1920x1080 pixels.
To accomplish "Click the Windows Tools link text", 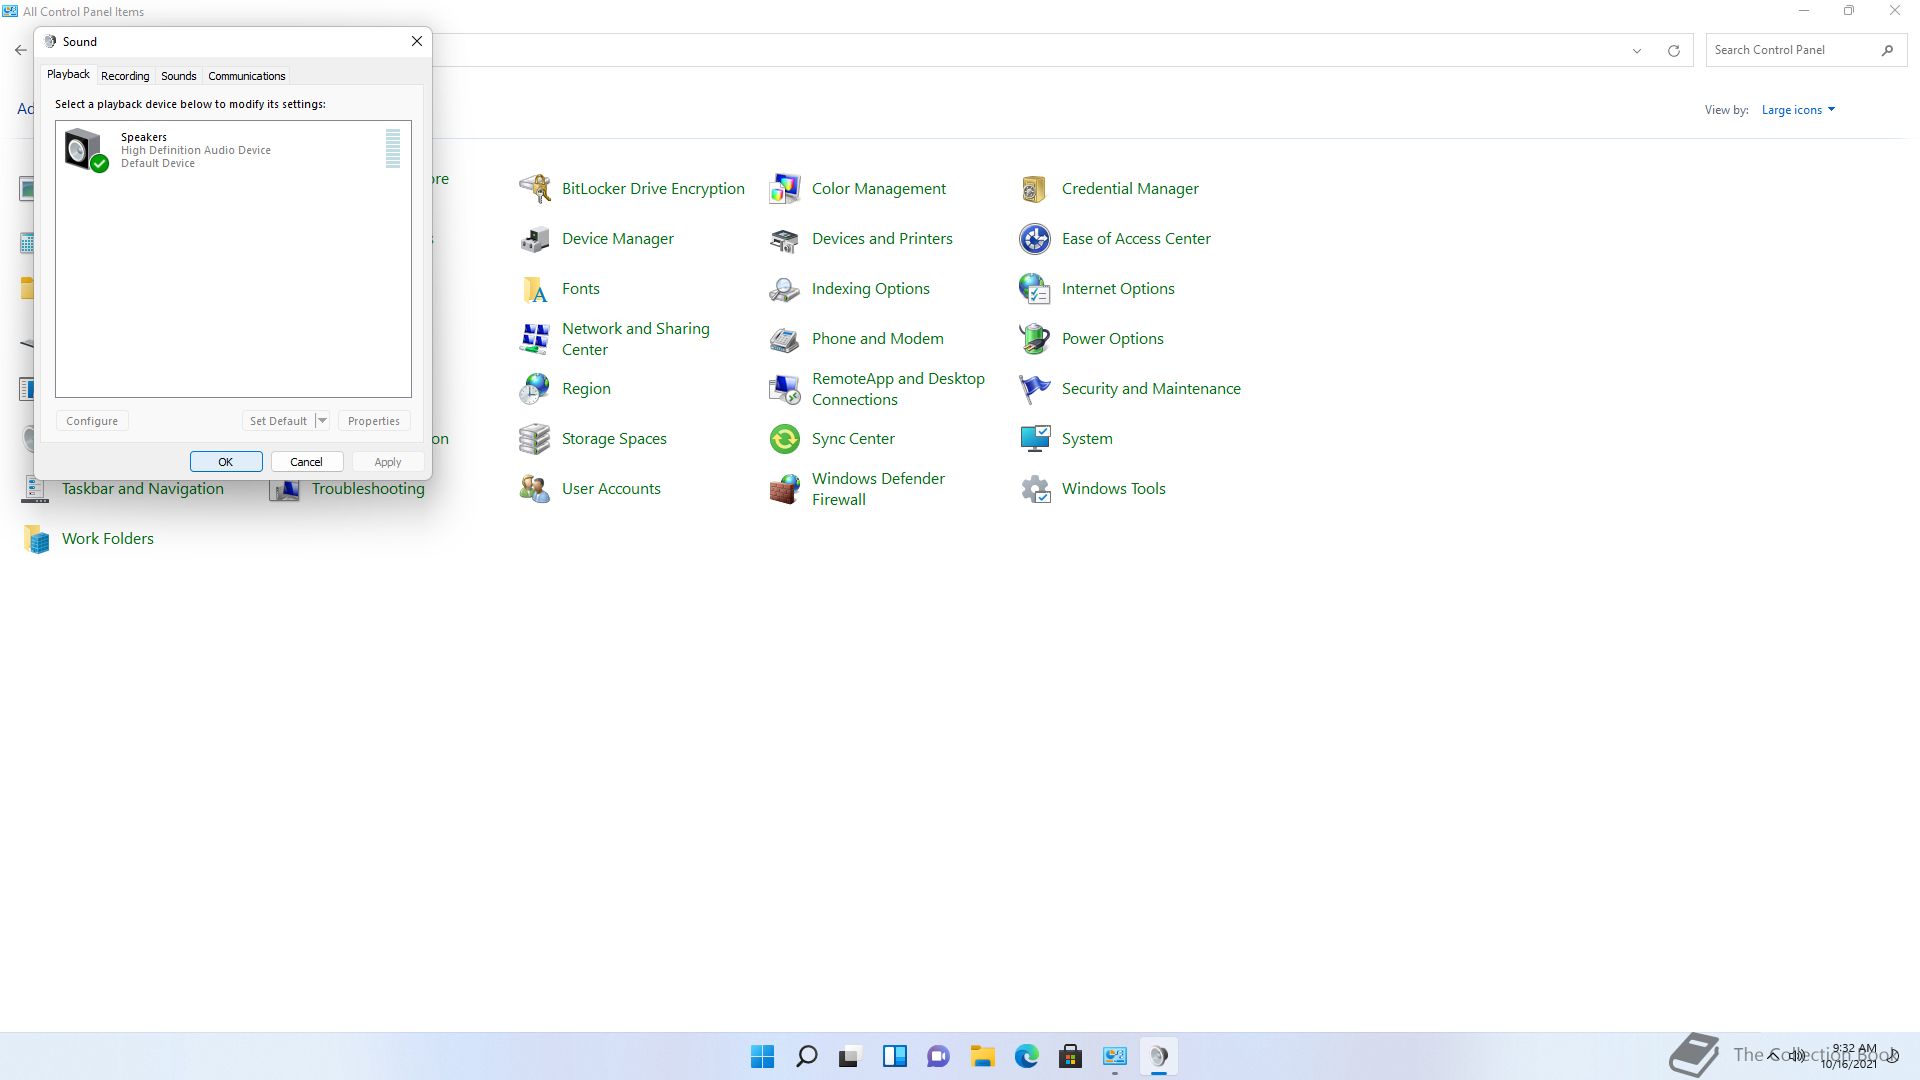I will [1114, 488].
